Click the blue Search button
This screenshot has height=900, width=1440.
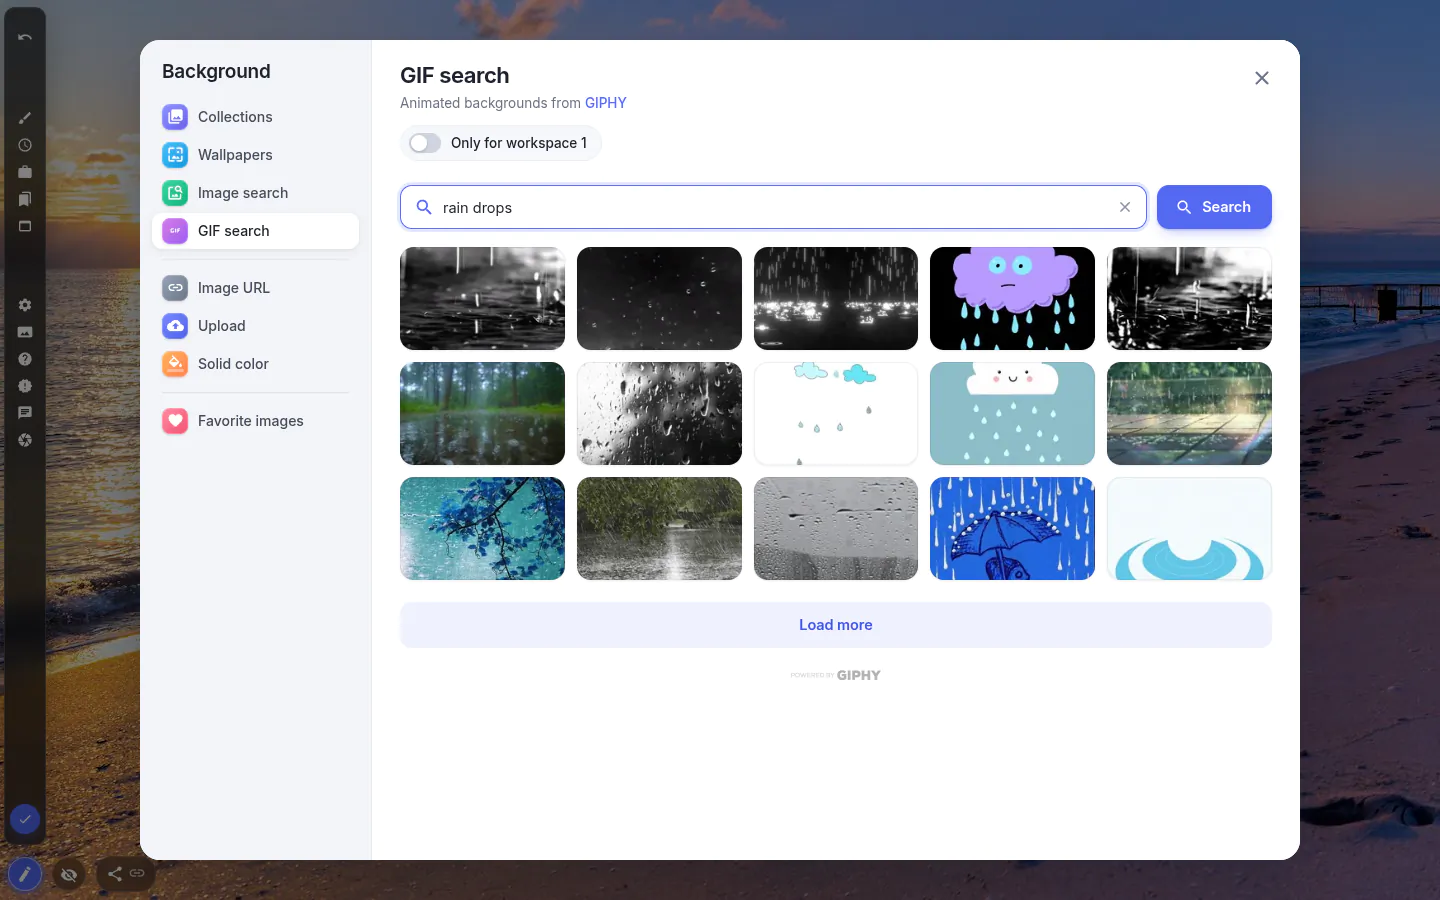[1214, 207]
